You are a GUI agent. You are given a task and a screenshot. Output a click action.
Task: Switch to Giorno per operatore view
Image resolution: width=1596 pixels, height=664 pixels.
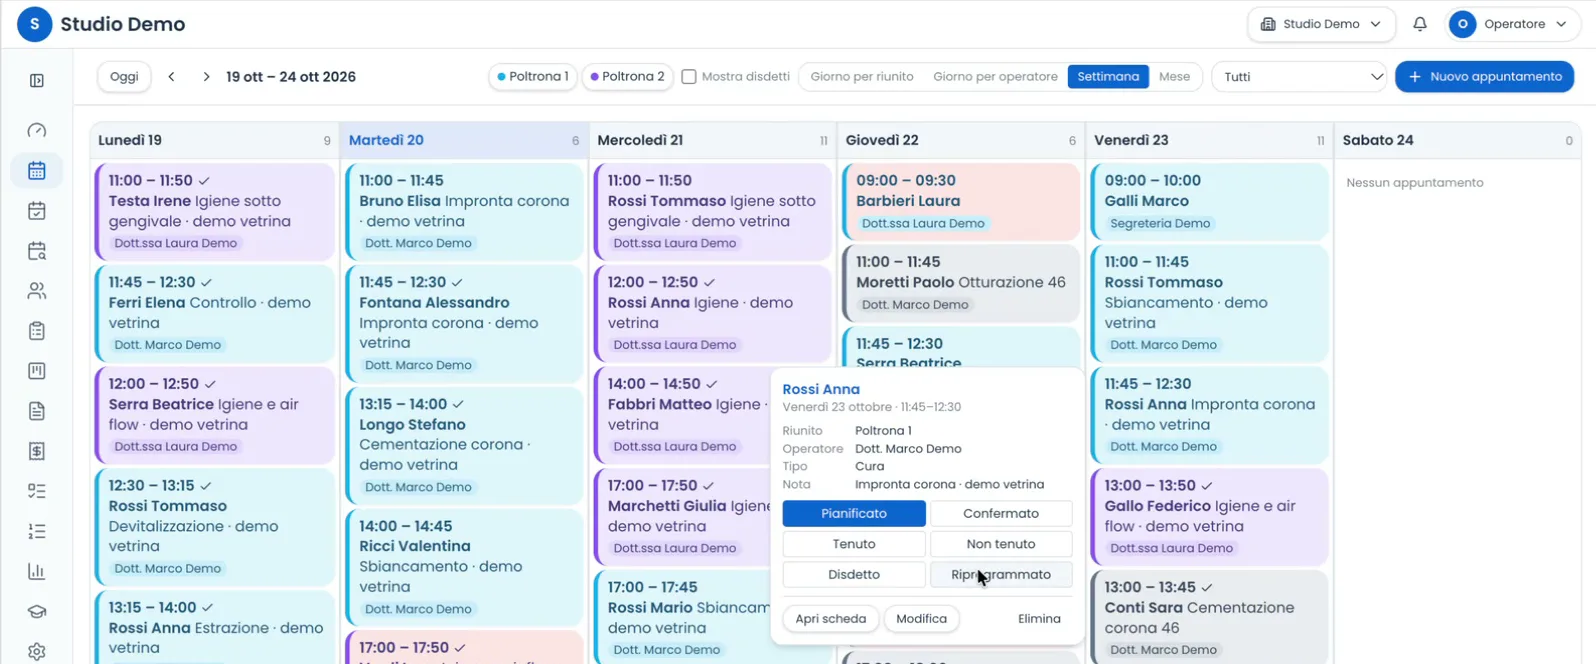(x=995, y=77)
